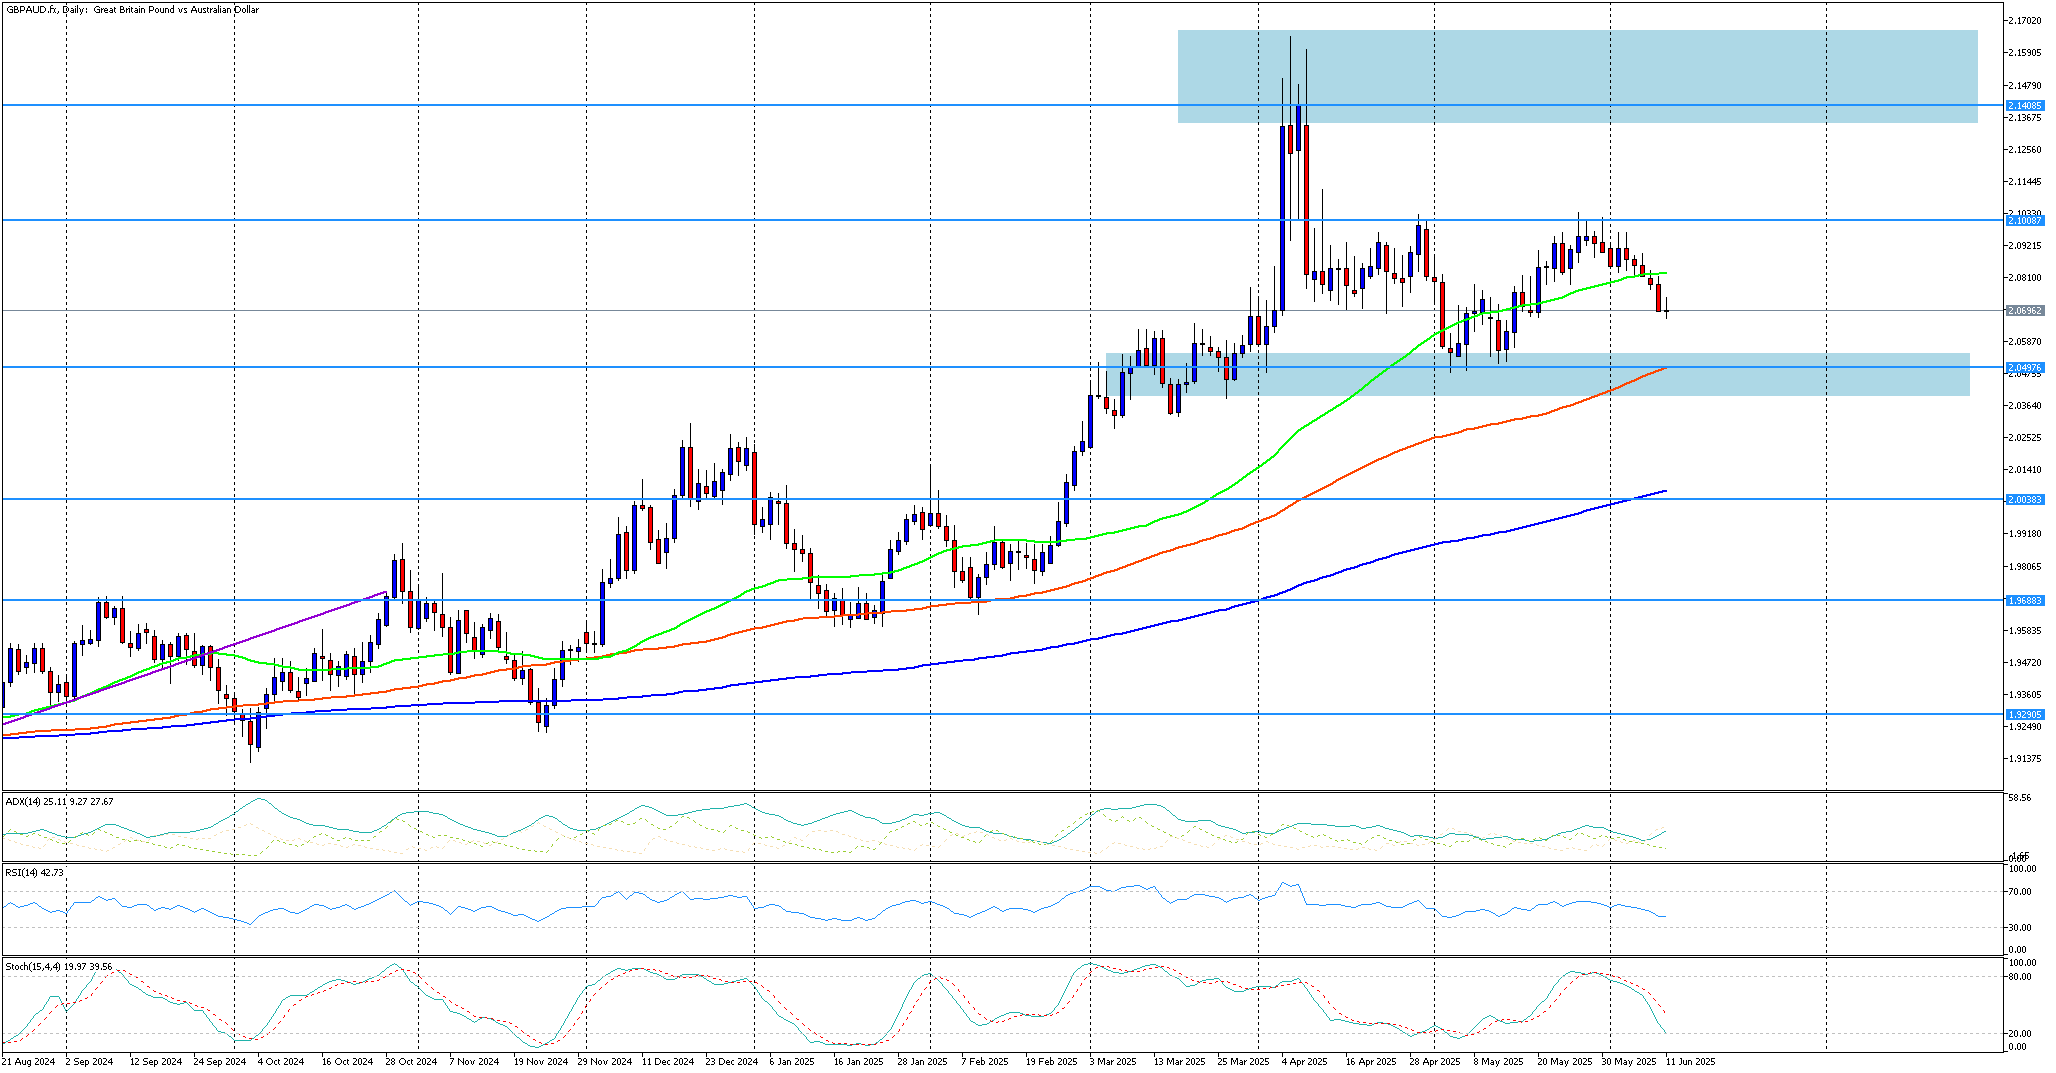Select the 1.96883 price level tag
Viewport: 2056px width, 1073px height.
[2025, 600]
